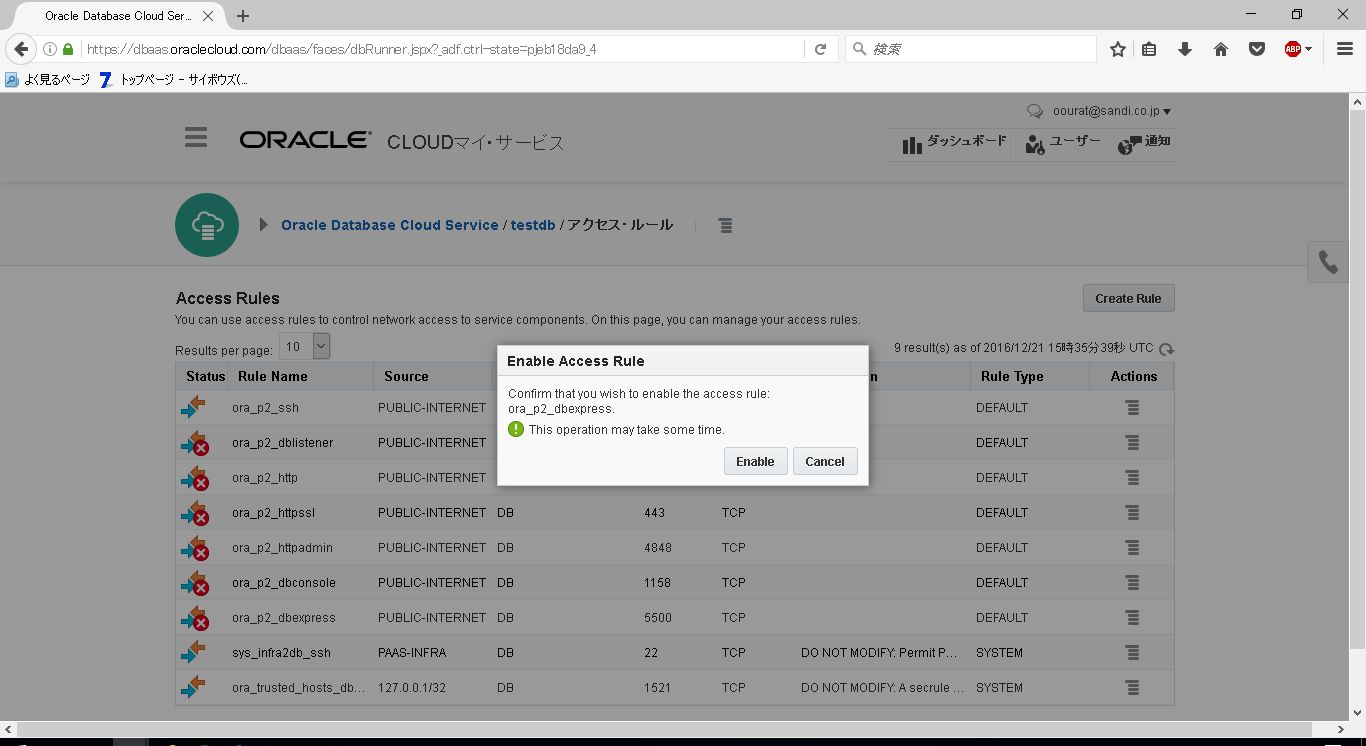Viewport: 1366px width, 746px height.
Task: Click the disabled status icon for ora_p2_dblistener
Action: coord(195,443)
